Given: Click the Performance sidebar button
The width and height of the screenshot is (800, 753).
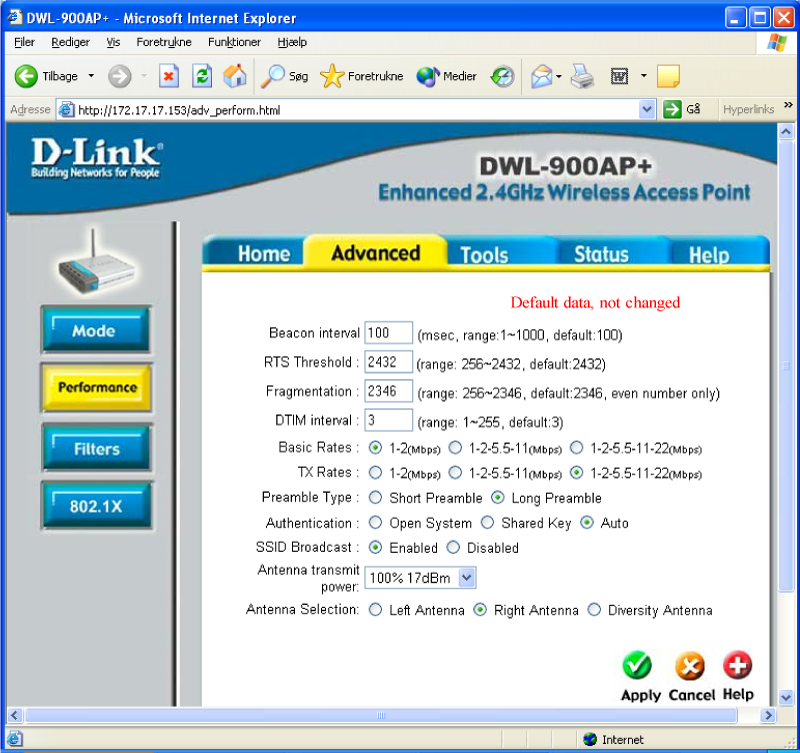Looking at the screenshot, I should pyautogui.click(x=96, y=387).
